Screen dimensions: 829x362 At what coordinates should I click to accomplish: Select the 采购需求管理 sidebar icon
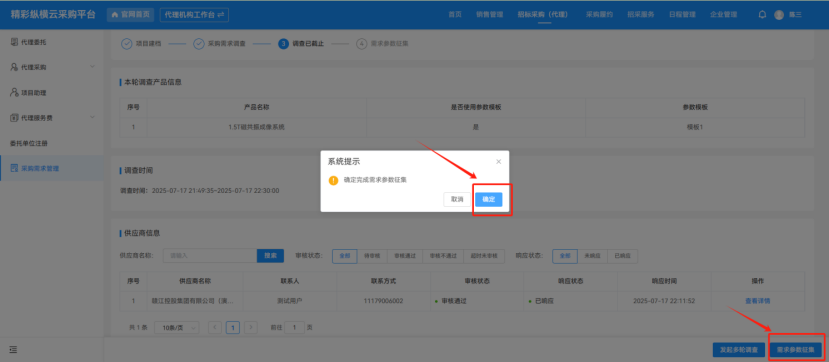(14, 169)
